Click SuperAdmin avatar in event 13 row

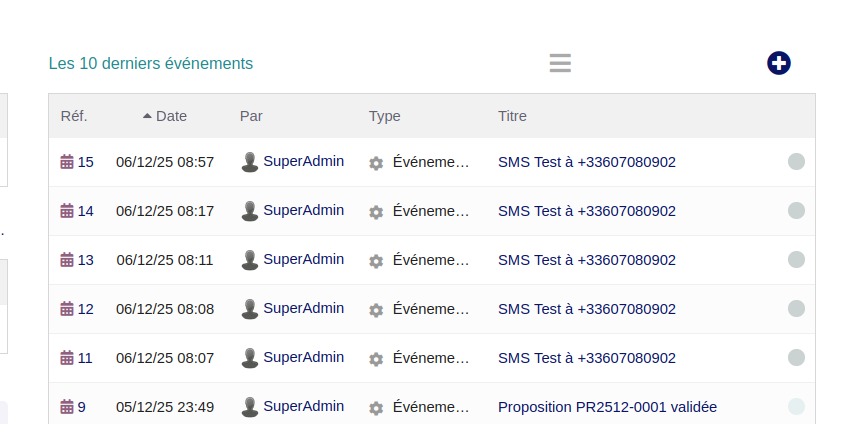click(x=250, y=260)
